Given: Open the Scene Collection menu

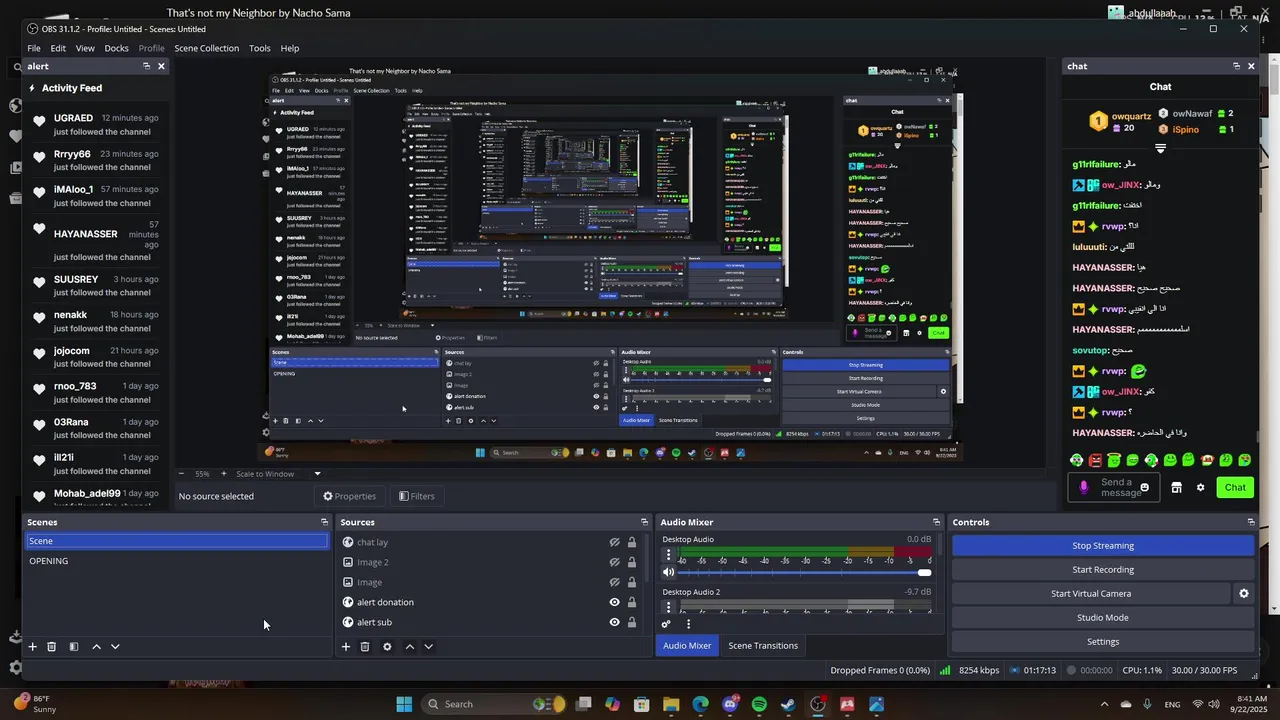Looking at the screenshot, I should [x=207, y=48].
